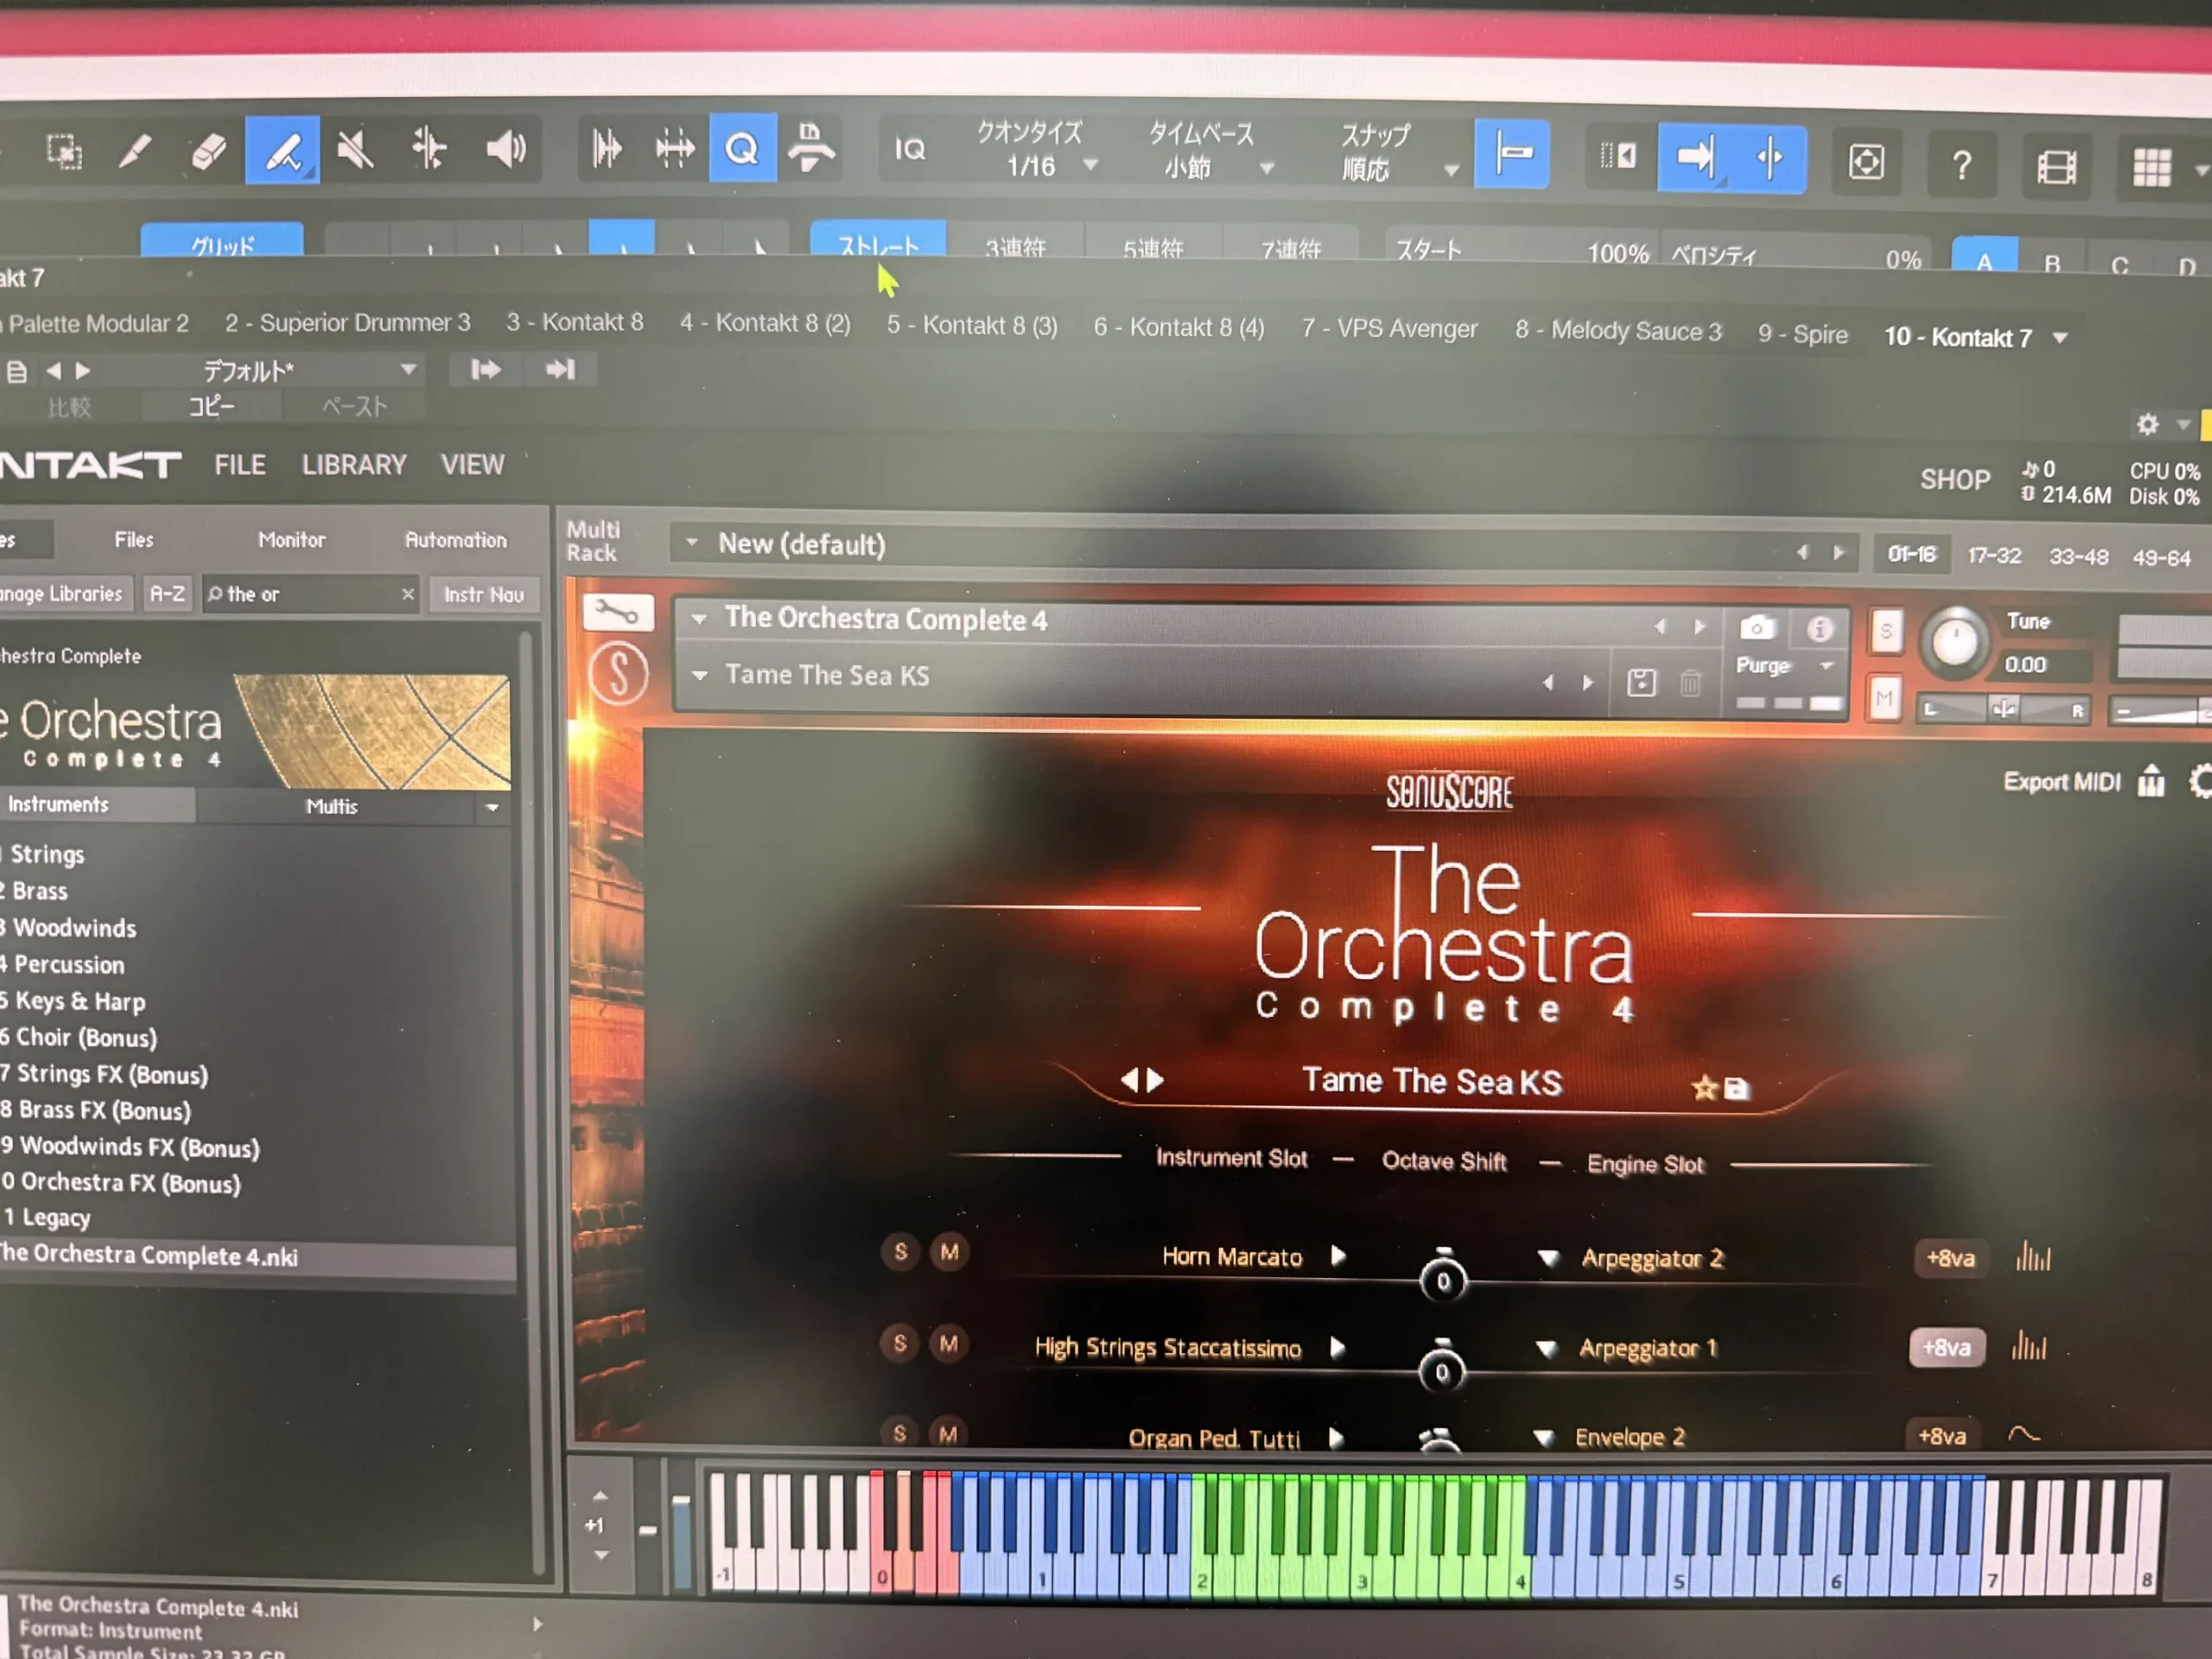Mute the High Strings Staccatissimo slot
The height and width of the screenshot is (1659, 2212).
(948, 1343)
